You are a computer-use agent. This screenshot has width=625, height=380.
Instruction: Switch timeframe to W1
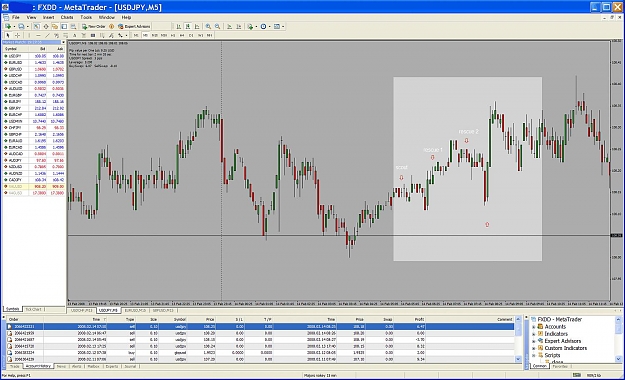point(200,35)
